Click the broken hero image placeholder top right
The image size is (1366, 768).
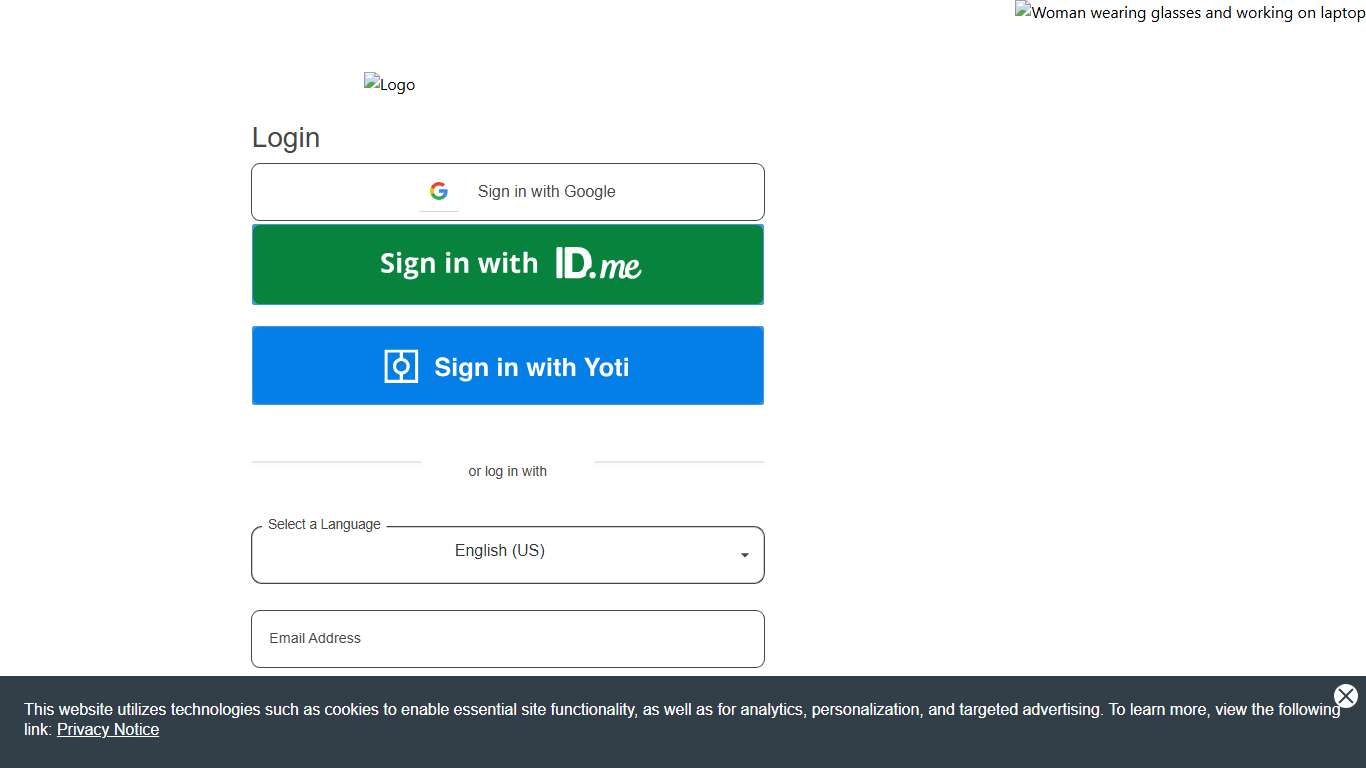click(x=1189, y=12)
